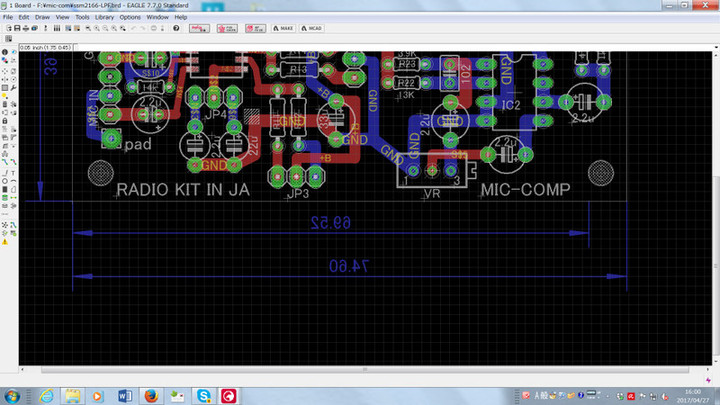This screenshot has width=720, height=405.
Task: Open the Library menu
Action: 104,17
